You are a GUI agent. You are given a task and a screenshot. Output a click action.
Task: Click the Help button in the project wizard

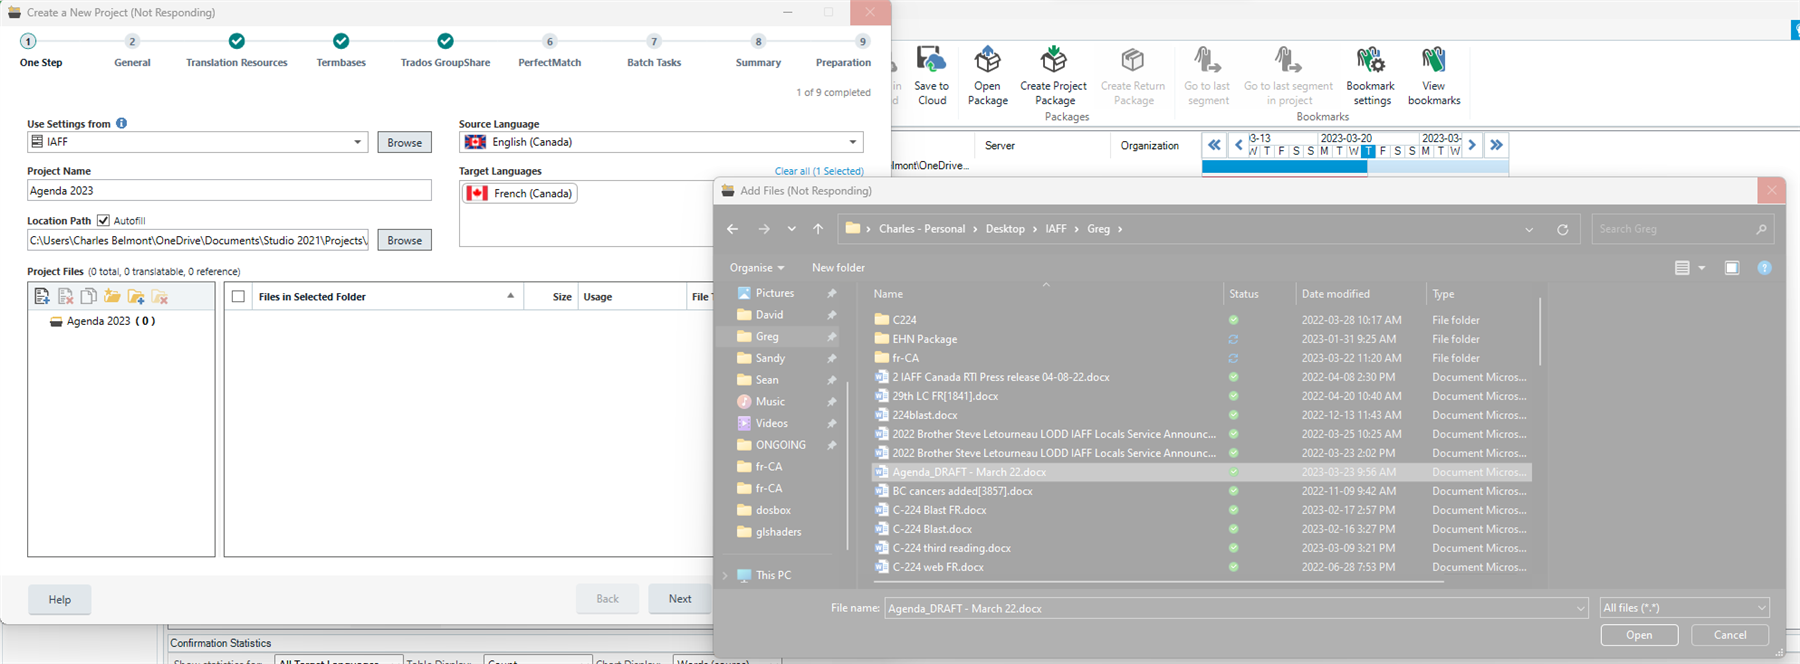coord(60,599)
